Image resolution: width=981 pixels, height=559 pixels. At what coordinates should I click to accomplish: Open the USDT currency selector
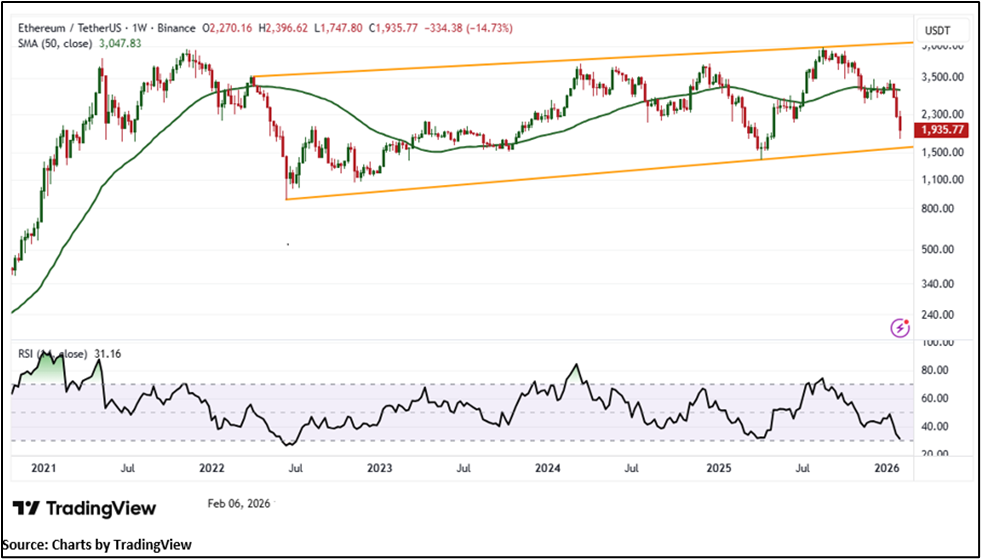(x=937, y=30)
